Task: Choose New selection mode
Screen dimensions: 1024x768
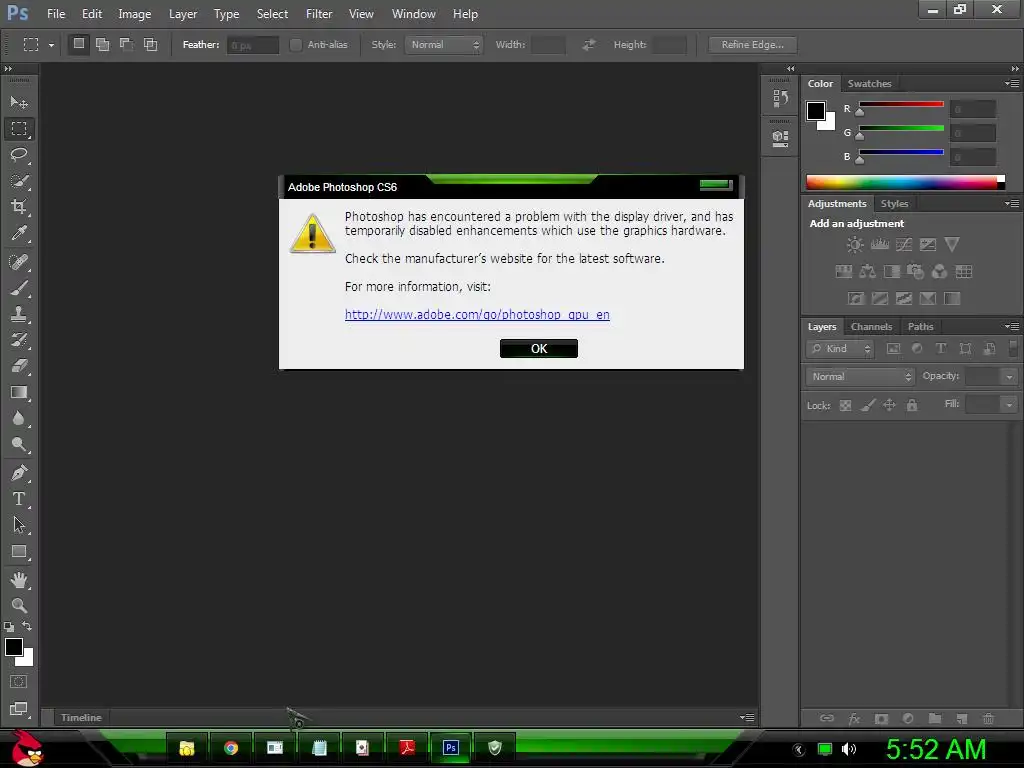Action: click(78, 44)
